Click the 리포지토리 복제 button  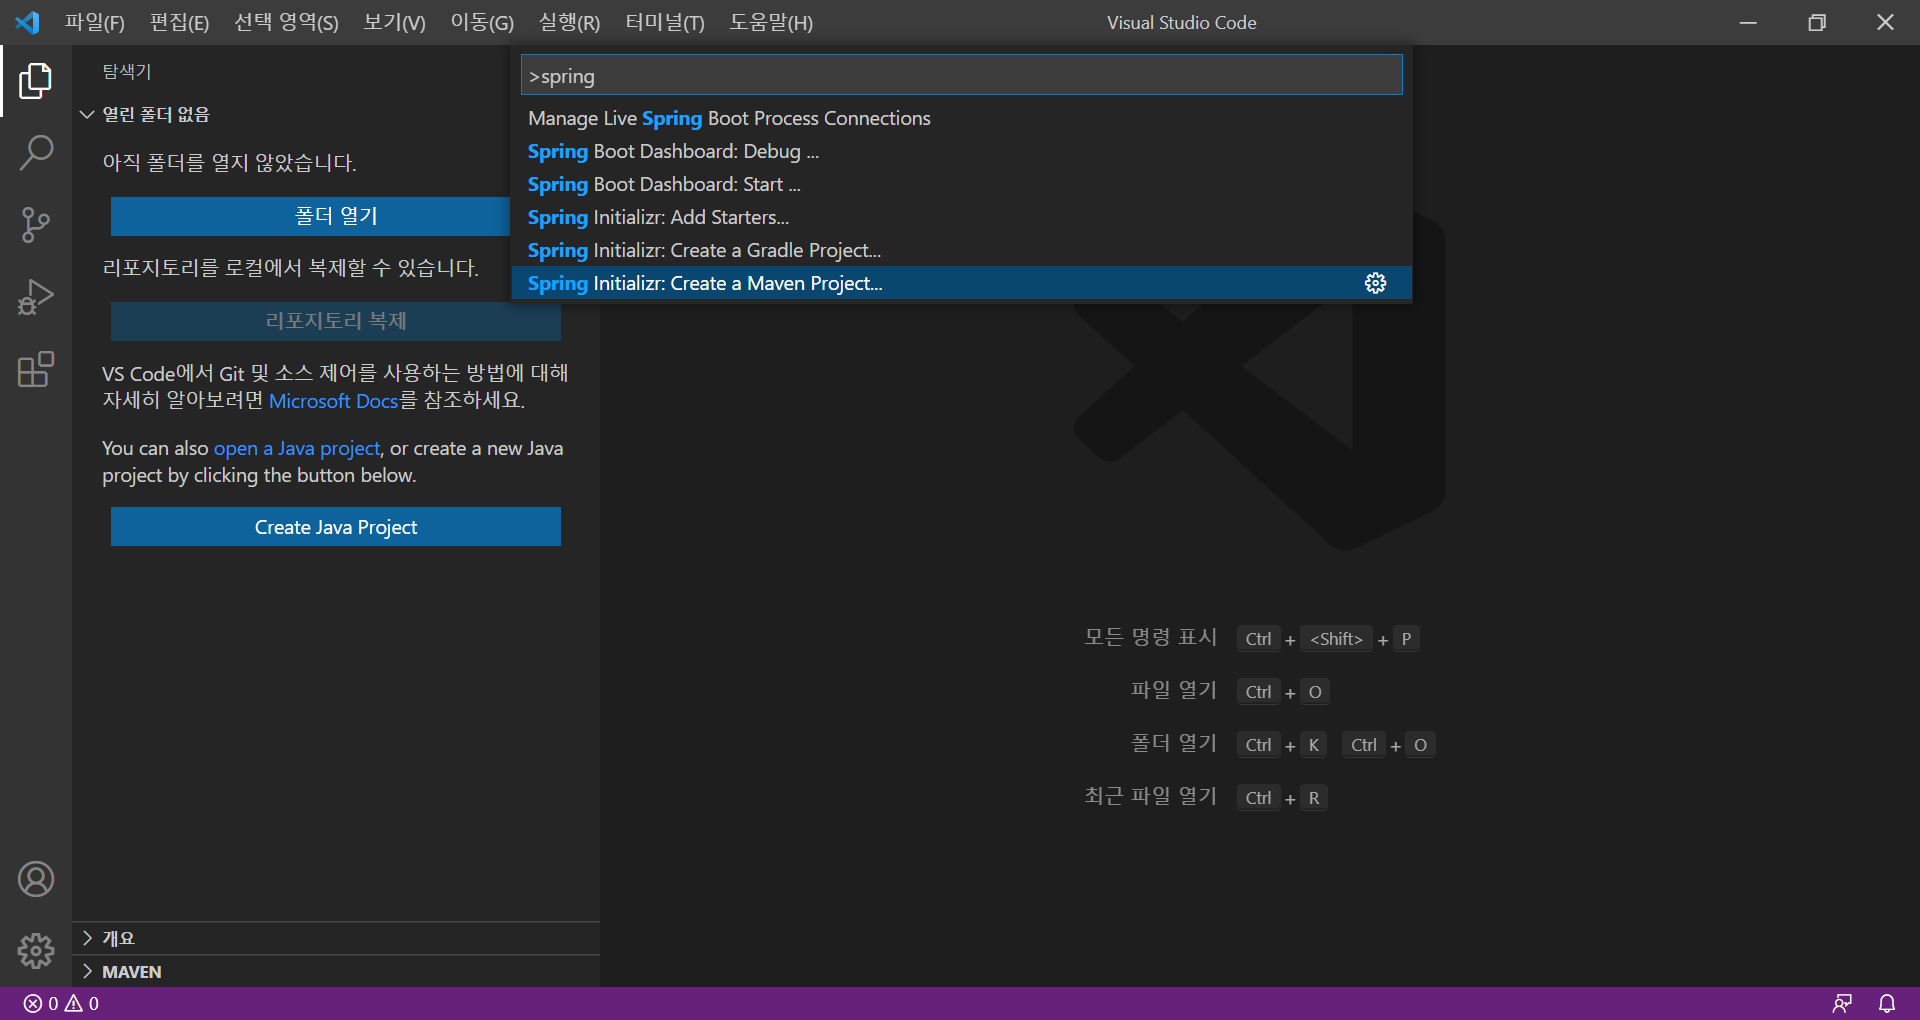pos(336,321)
